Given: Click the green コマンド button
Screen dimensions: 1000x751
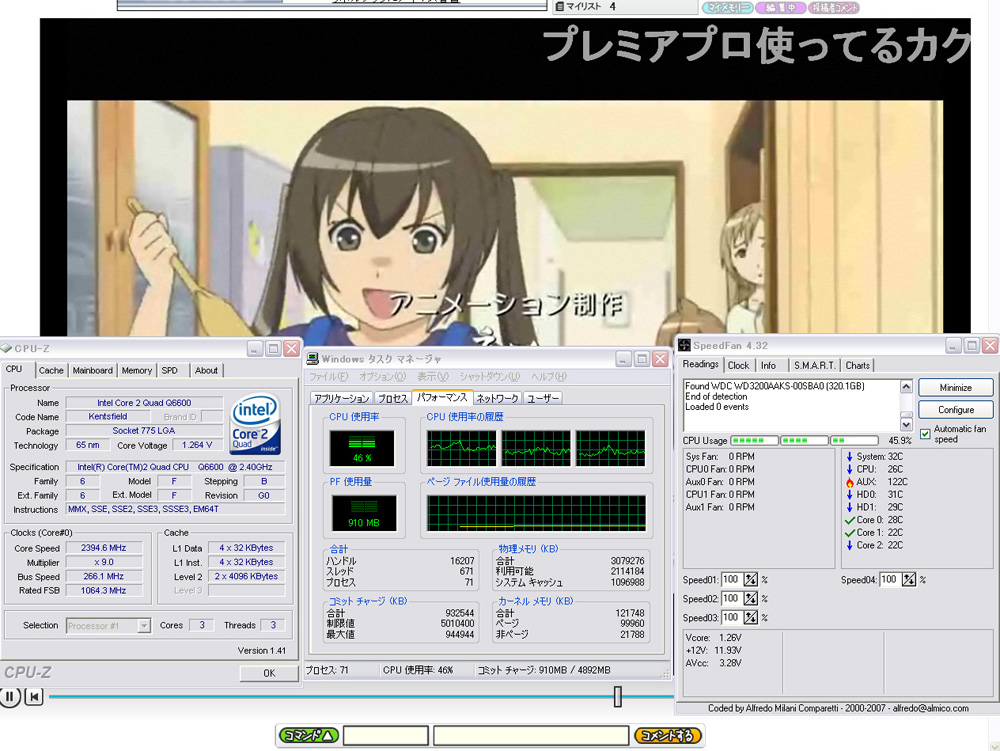Looking at the screenshot, I should point(309,736).
